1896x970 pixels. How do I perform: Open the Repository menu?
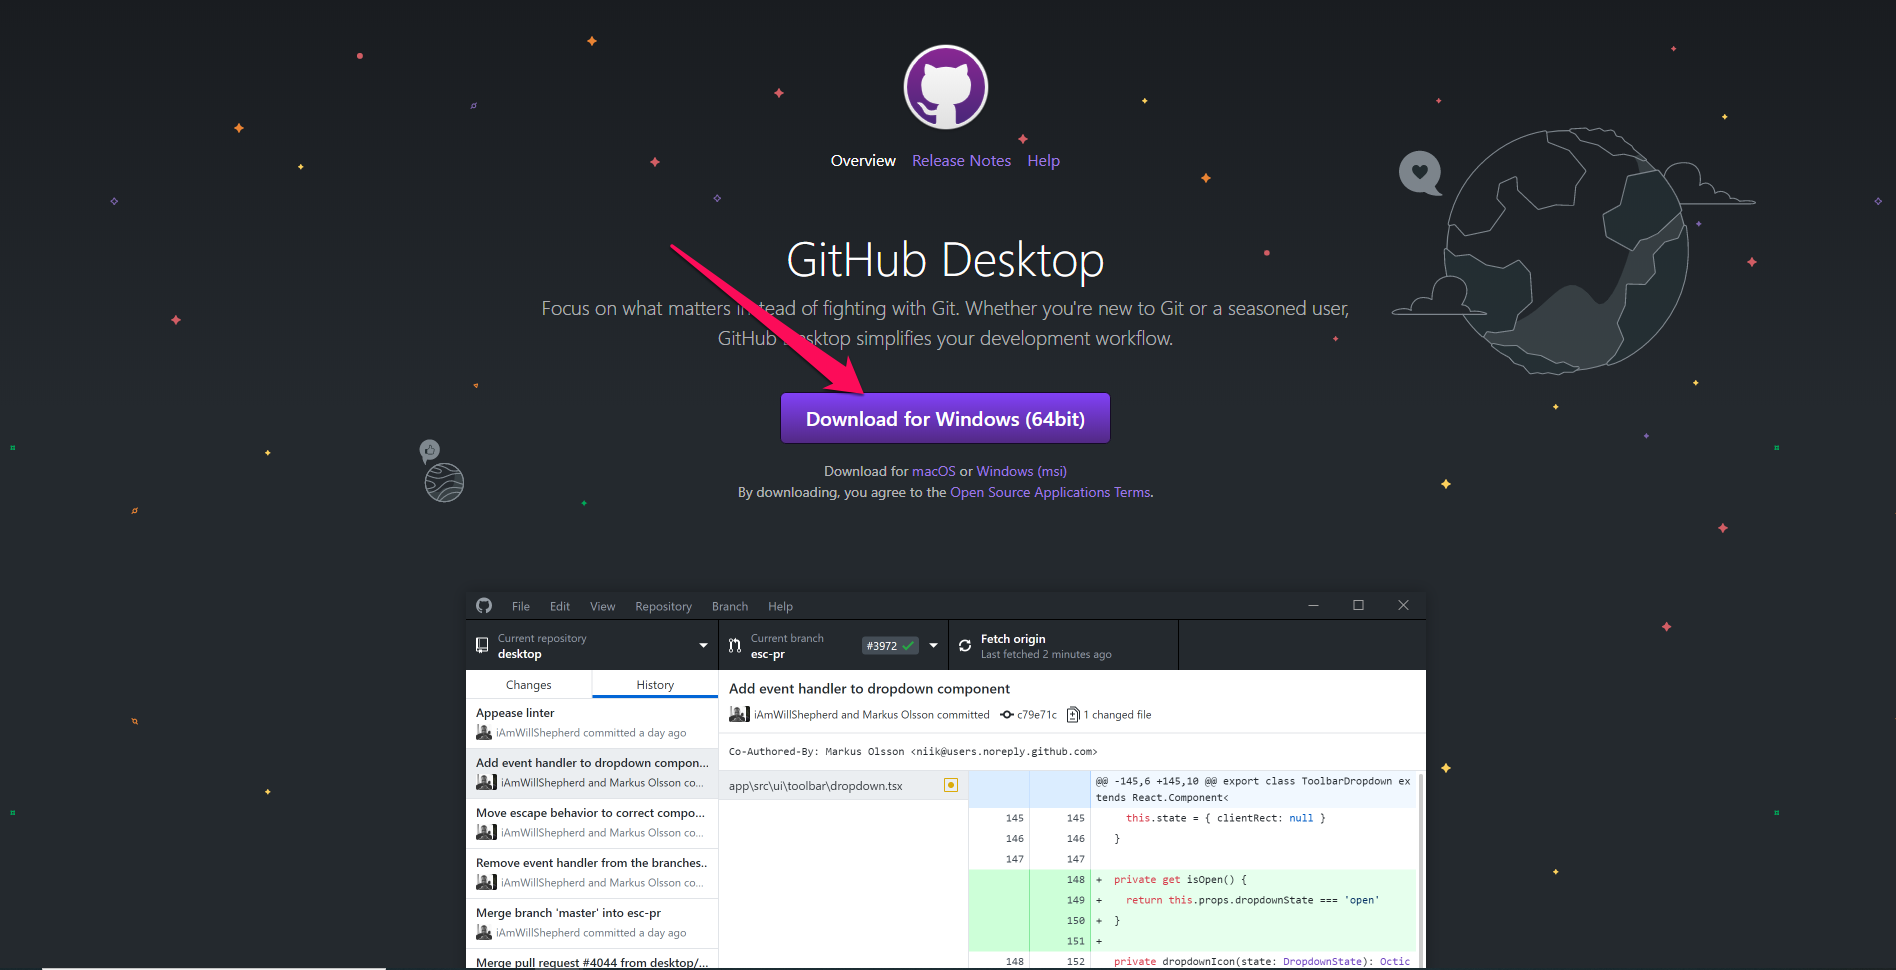click(663, 606)
